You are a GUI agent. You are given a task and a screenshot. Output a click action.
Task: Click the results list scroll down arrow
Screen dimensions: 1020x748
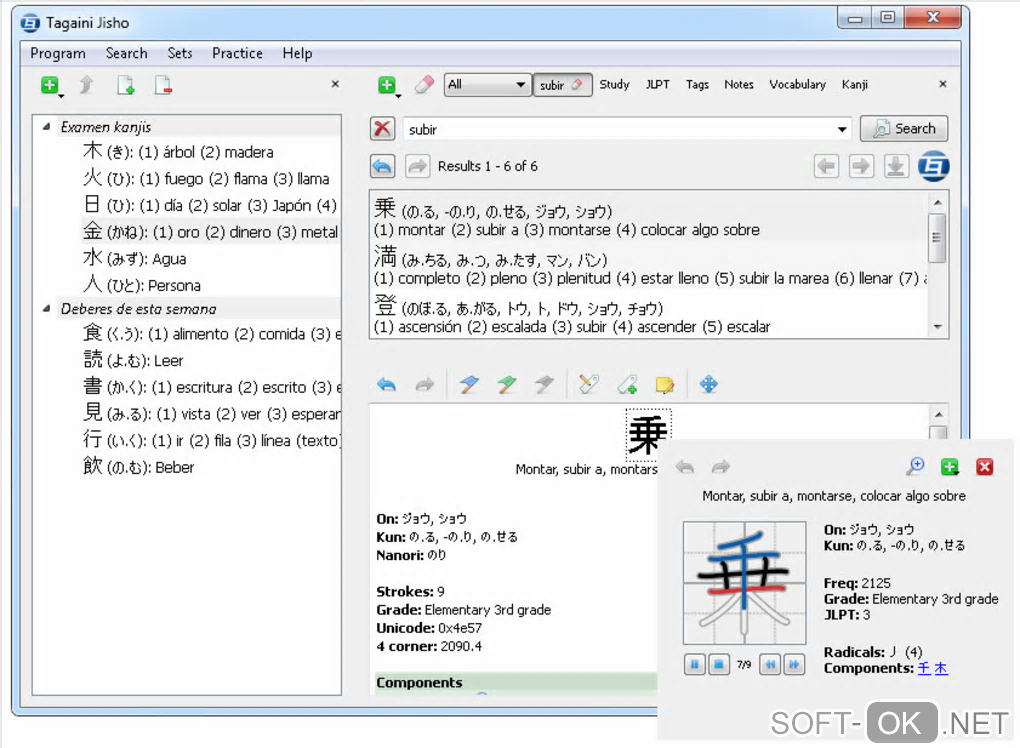(937, 327)
